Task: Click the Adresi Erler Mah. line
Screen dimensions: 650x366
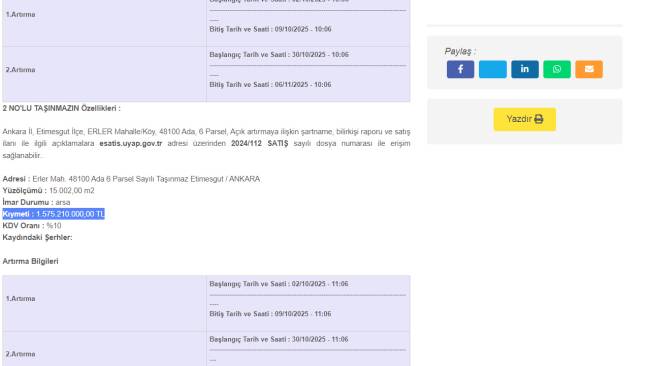Action: pos(131,179)
